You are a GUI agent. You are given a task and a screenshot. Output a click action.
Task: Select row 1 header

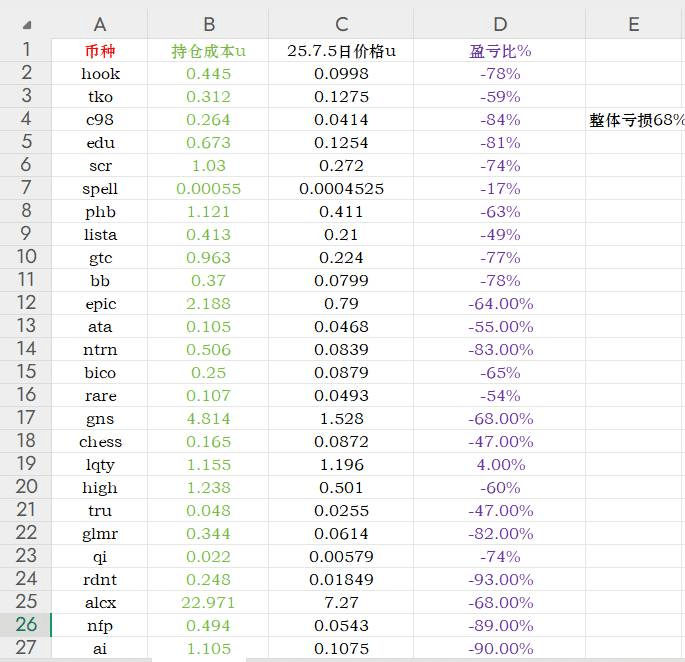[26, 50]
